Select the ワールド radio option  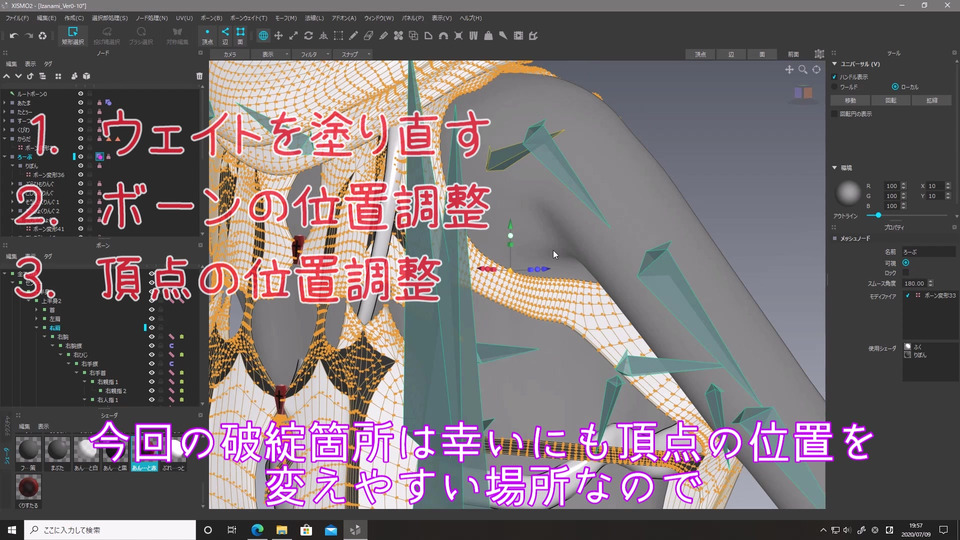click(834, 87)
